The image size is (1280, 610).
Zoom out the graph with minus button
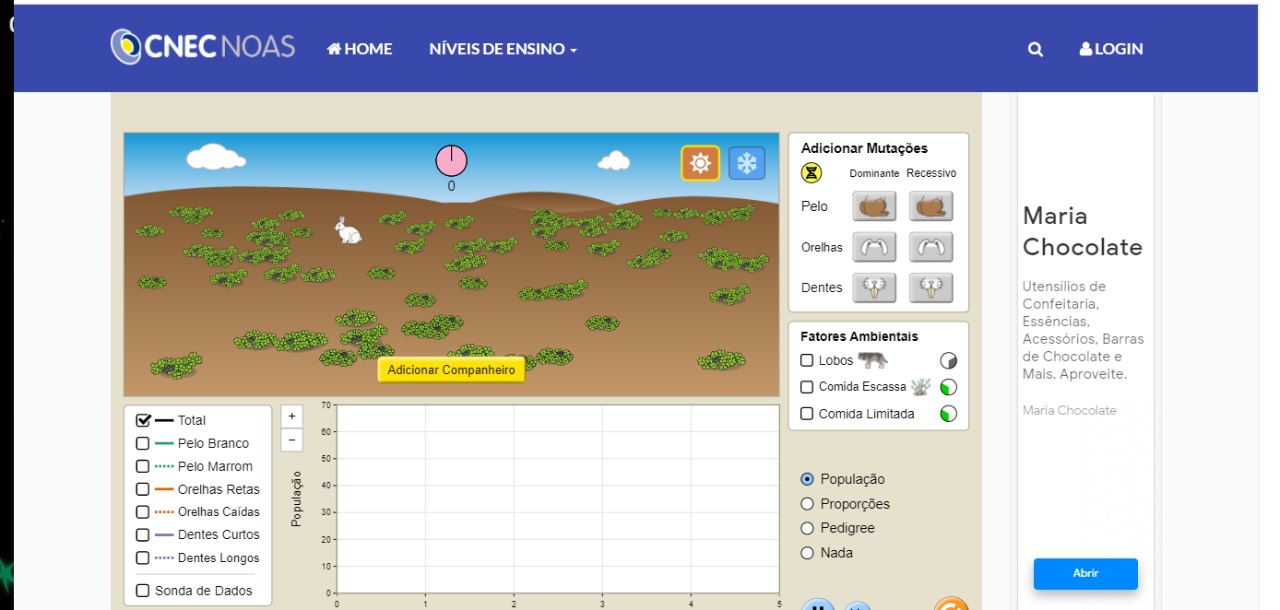pos(292,439)
